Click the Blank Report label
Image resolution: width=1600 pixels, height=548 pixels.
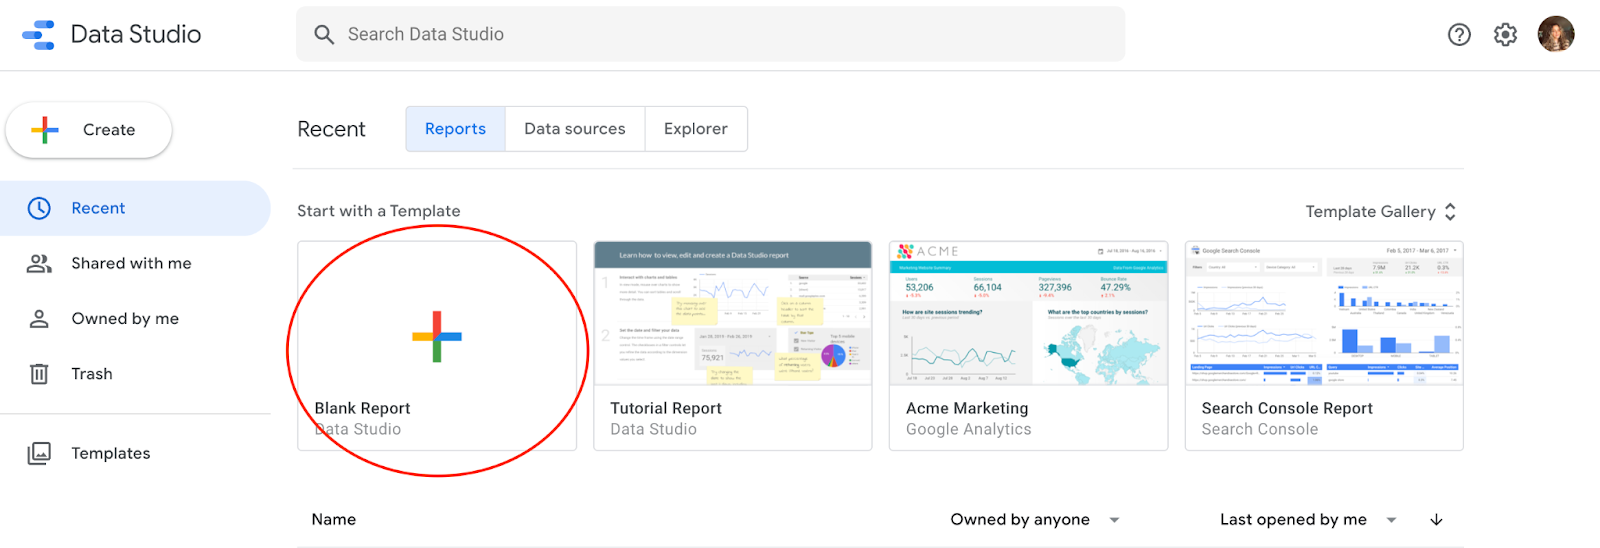[x=362, y=408]
